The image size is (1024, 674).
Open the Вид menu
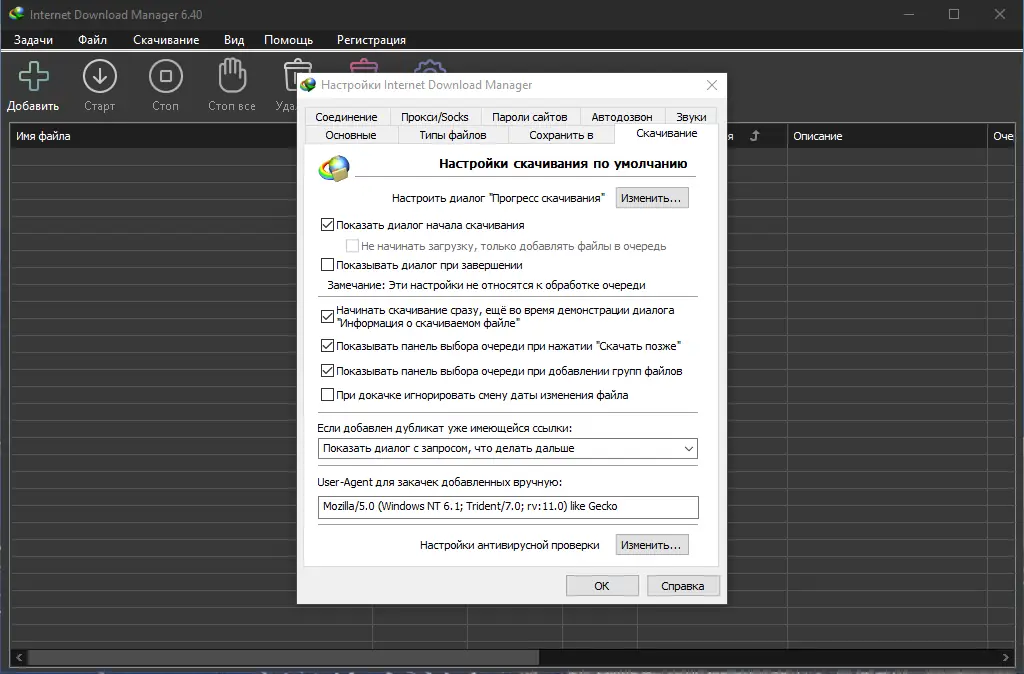[x=234, y=40]
